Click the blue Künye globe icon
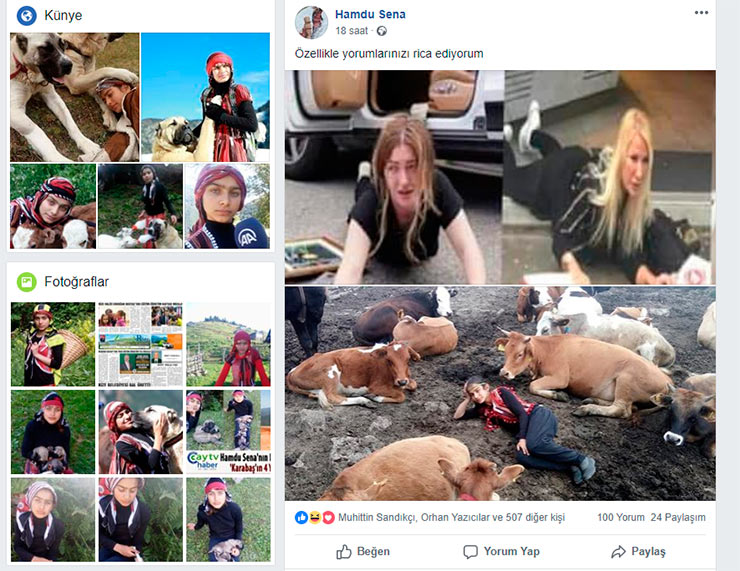Image resolution: width=740 pixels, height=571 pixels. click(x=26, y=15)
